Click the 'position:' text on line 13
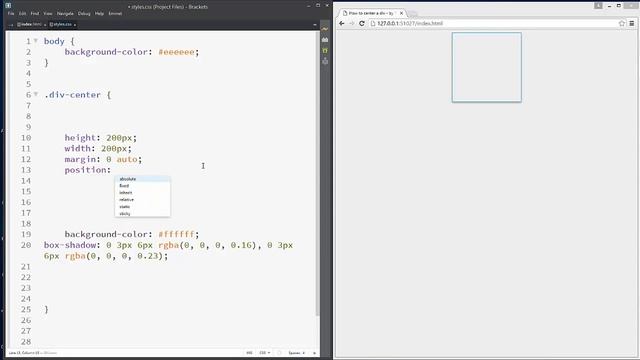640x360 pixels. point(87,170)
